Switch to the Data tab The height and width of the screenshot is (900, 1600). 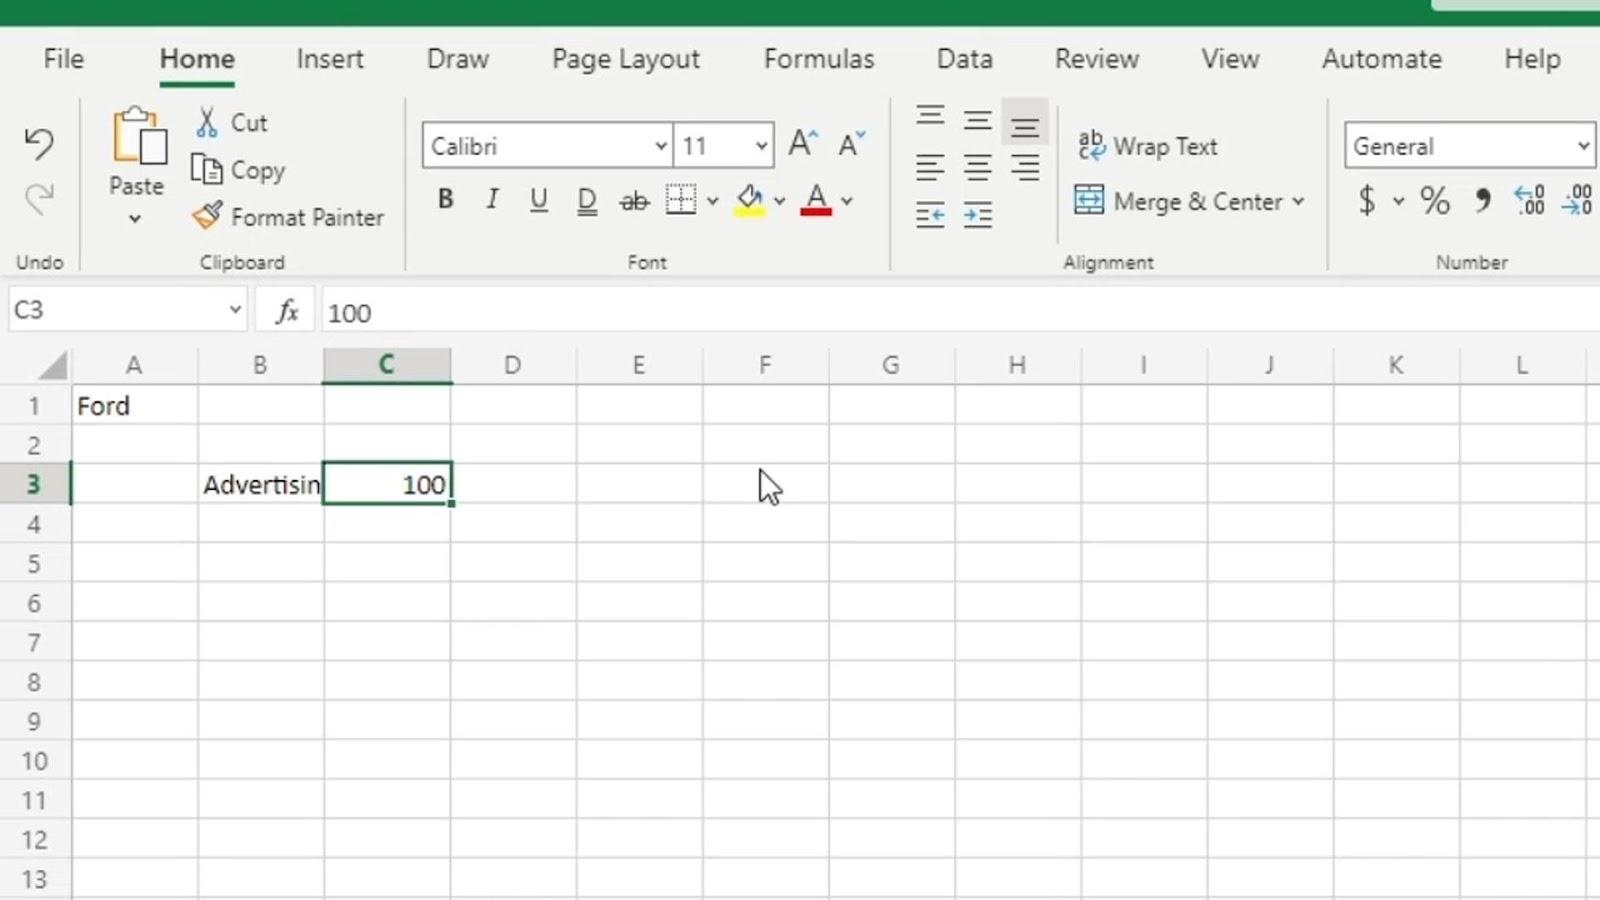(x=965, y=58)
